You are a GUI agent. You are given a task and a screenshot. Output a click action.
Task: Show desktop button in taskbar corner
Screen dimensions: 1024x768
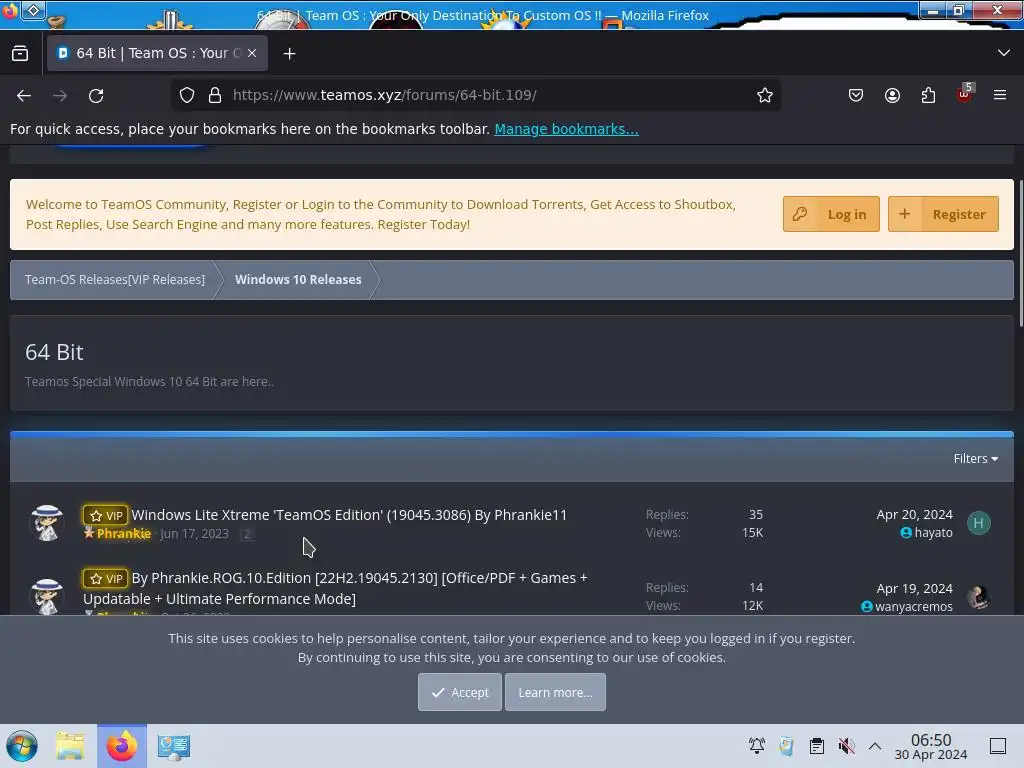pyautogui.click(x=998, y=746)
